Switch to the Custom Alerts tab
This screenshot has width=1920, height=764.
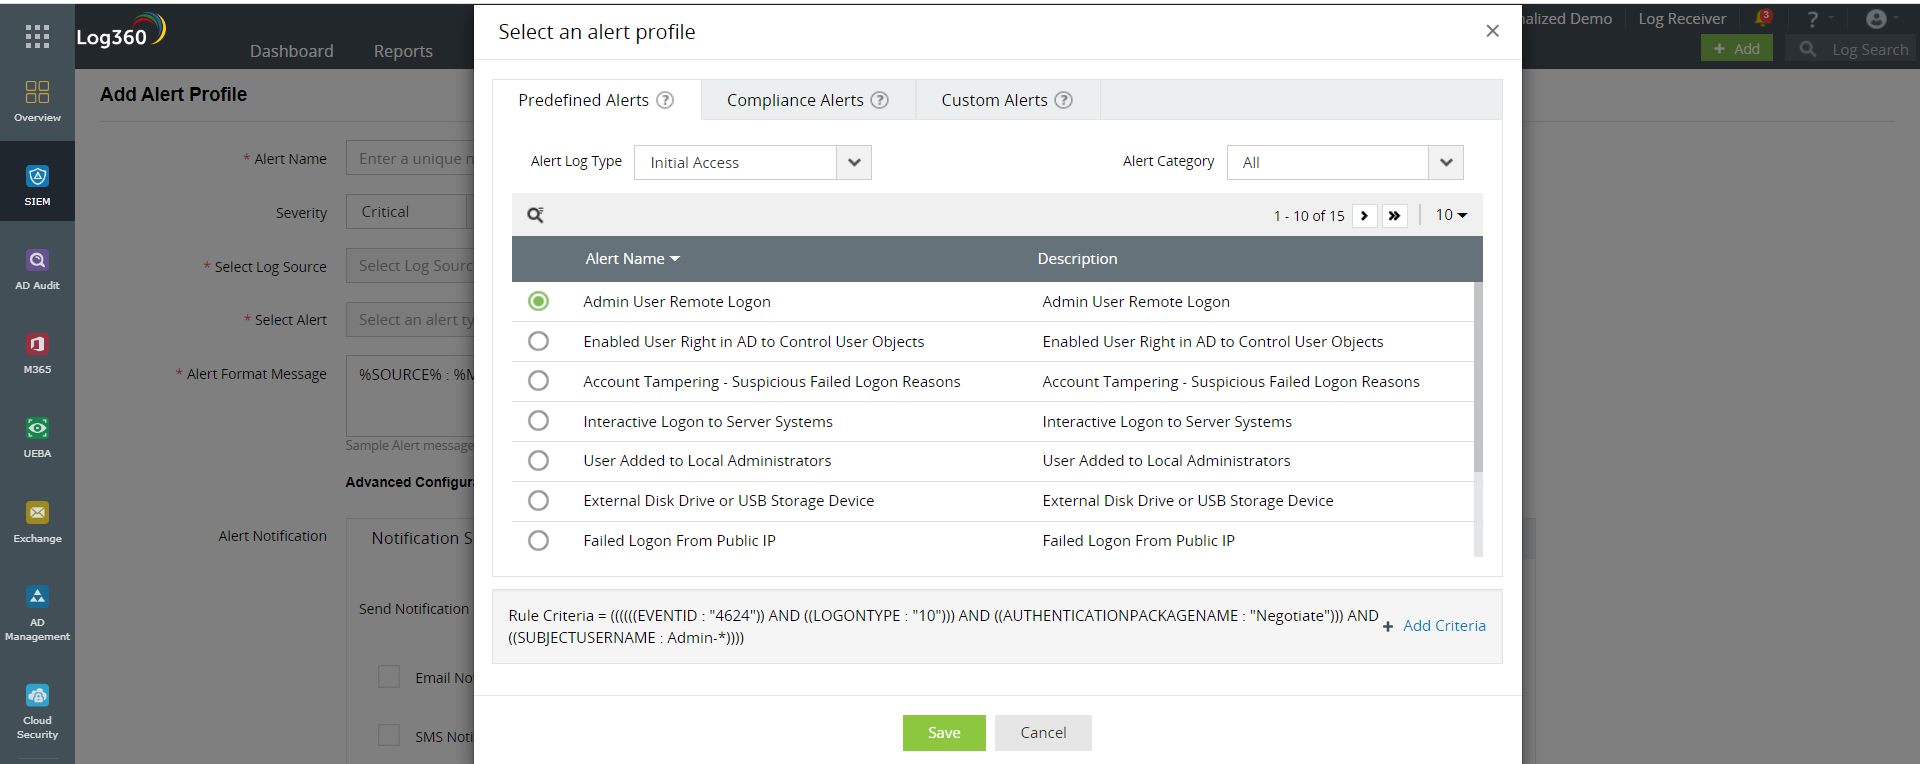1005,100
